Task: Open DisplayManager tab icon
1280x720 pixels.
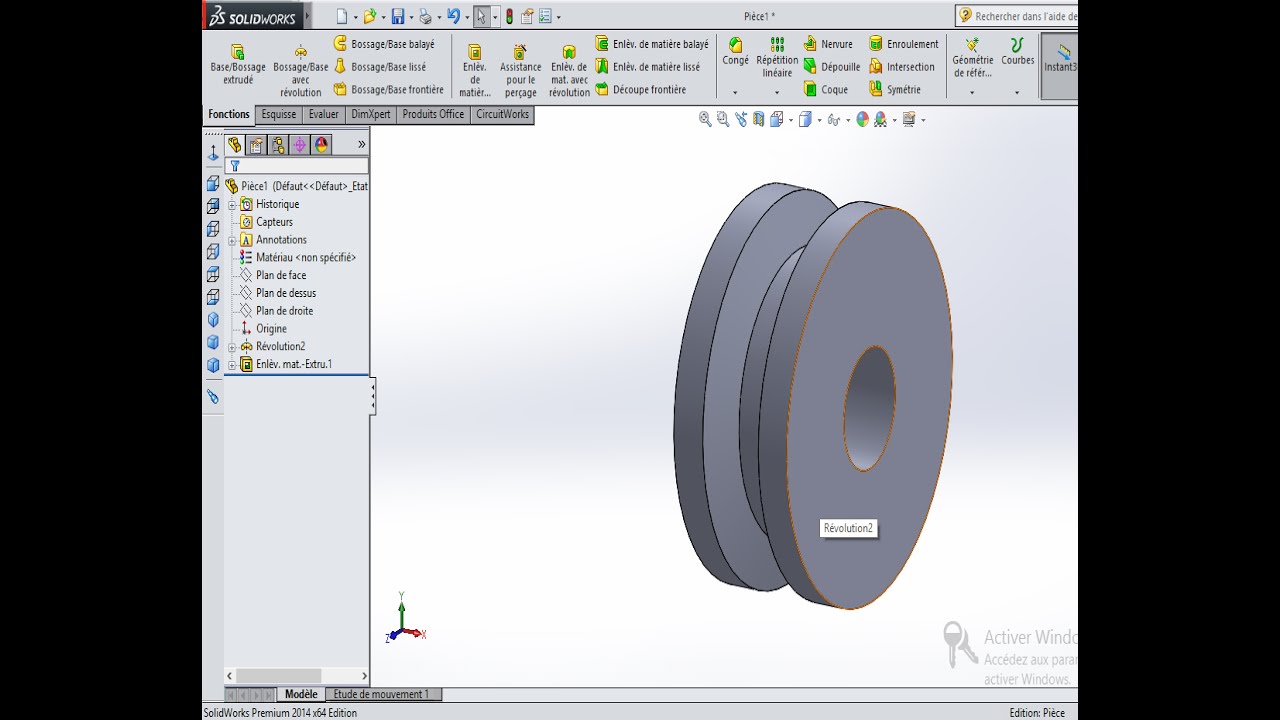Action: click(321, 145)
